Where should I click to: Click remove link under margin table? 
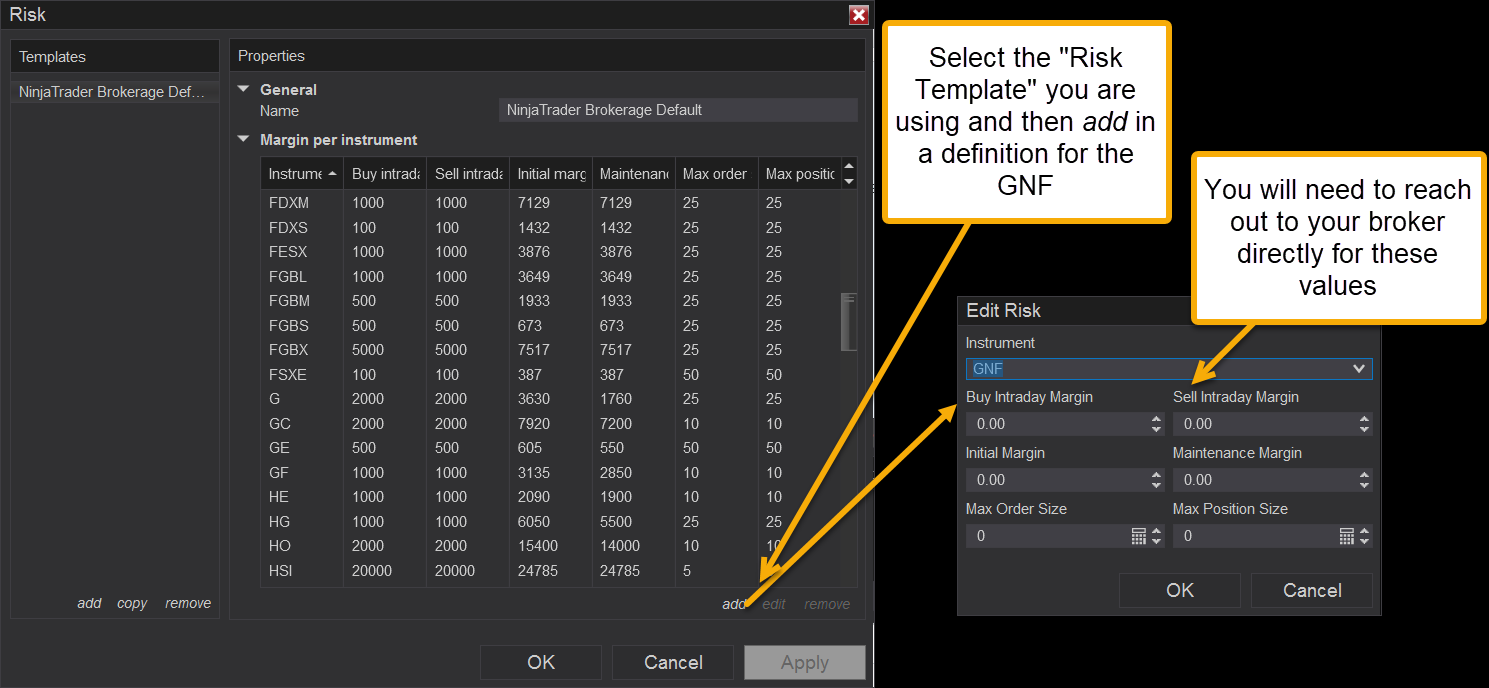(x=827, y=604)
